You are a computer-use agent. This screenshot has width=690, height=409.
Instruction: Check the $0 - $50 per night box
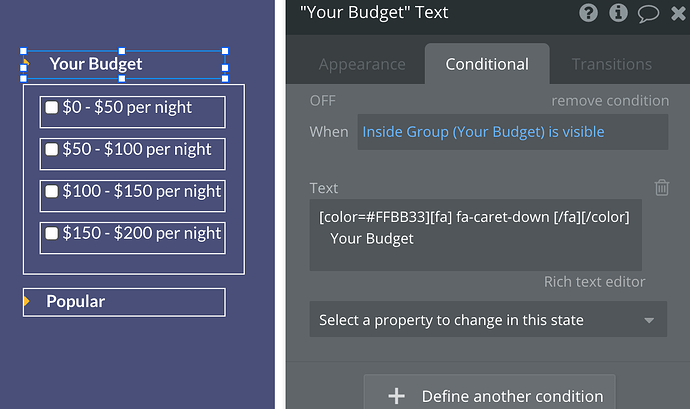(x=52, y=107)
